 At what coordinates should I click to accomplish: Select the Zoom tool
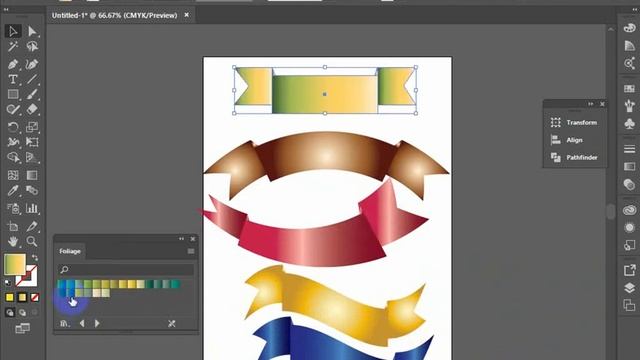32,242
